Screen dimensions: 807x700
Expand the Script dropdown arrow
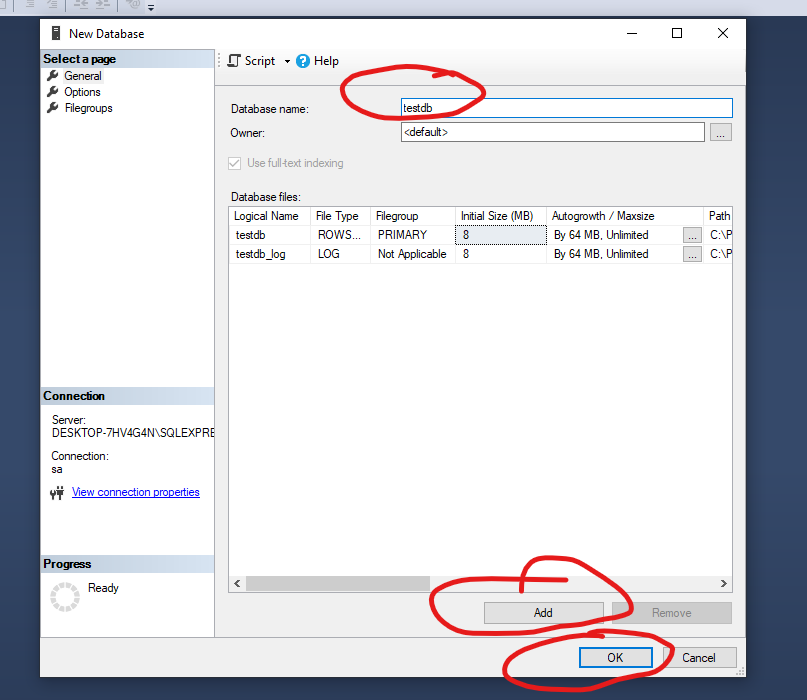coord(287,61)
